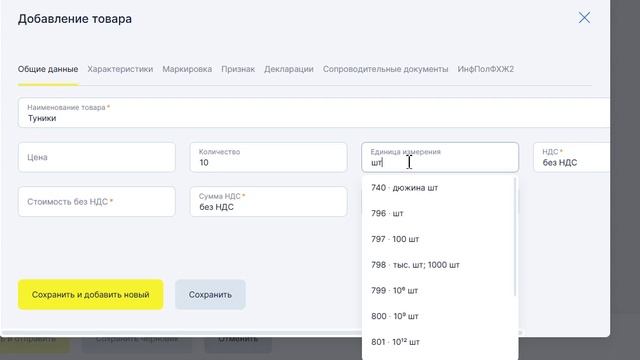Pick option 799 · 10⁶ шт
The height and width of the screenshot is (360, 640).
click(x=438, y=291)
